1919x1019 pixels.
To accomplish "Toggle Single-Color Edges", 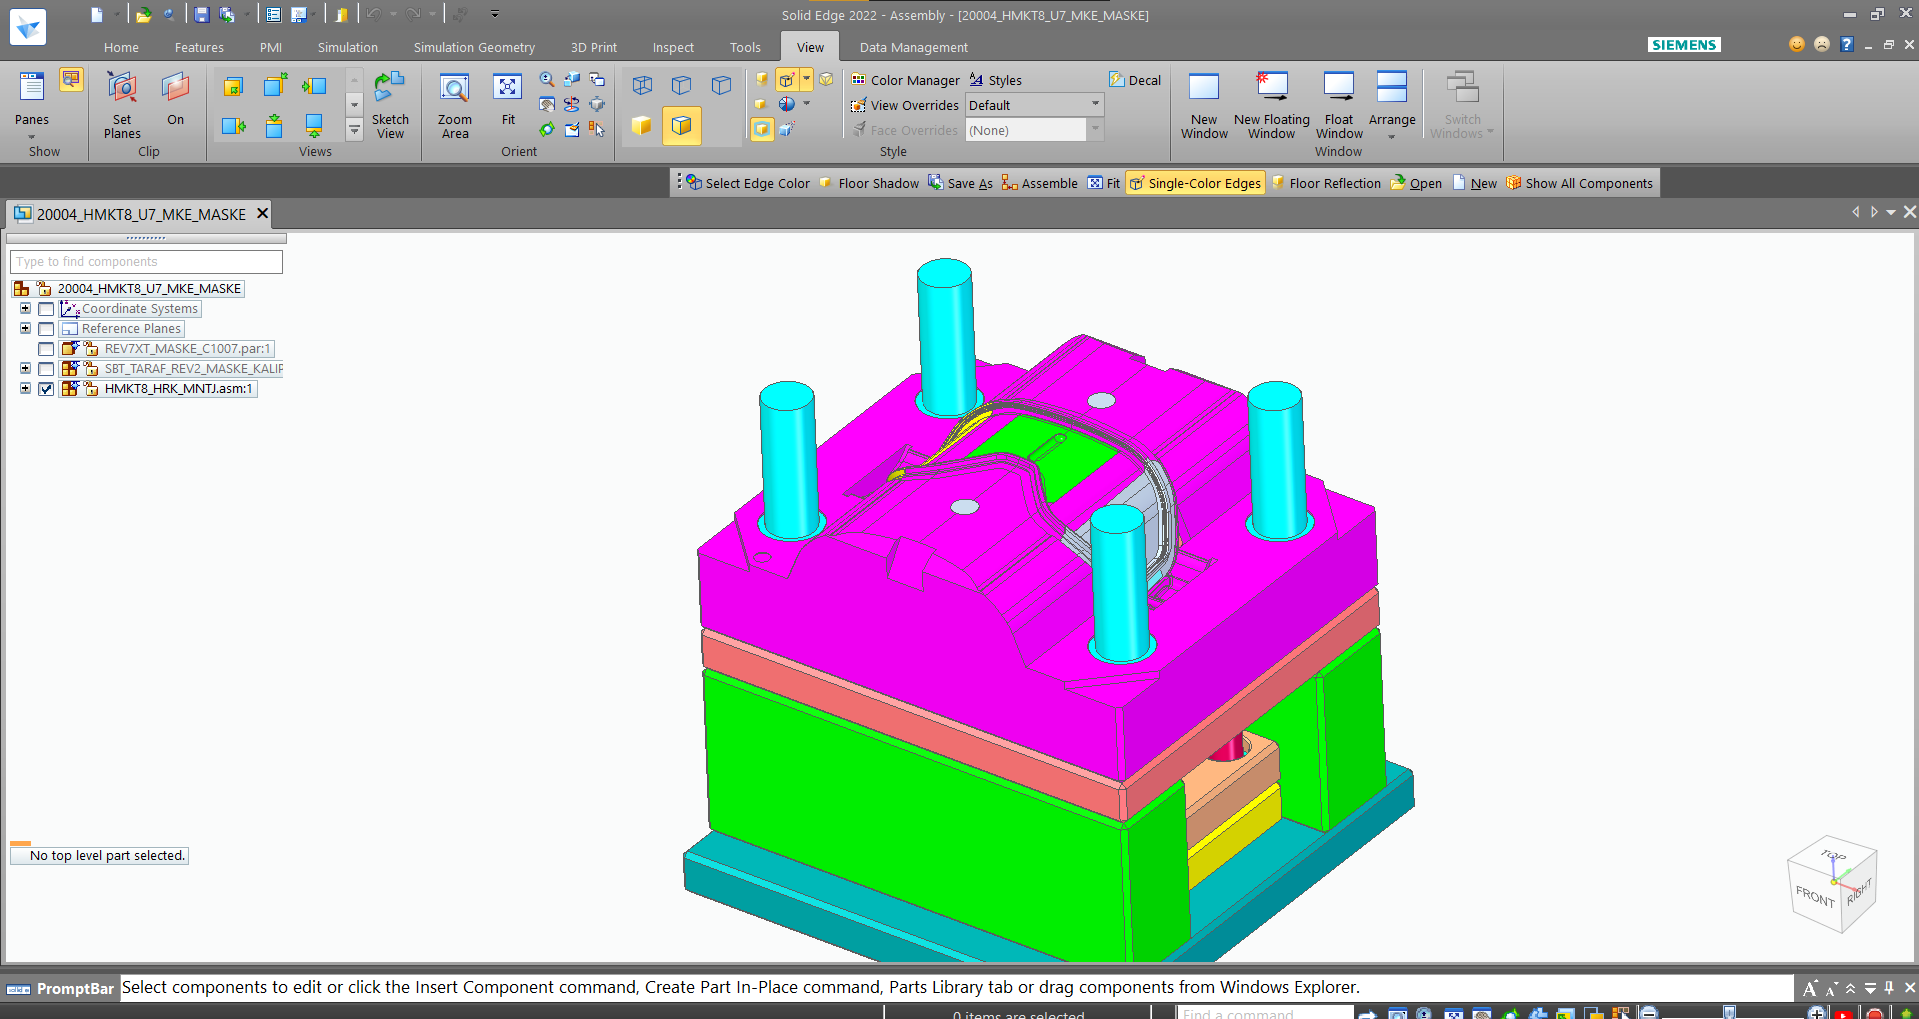I will pos(1195,183).
